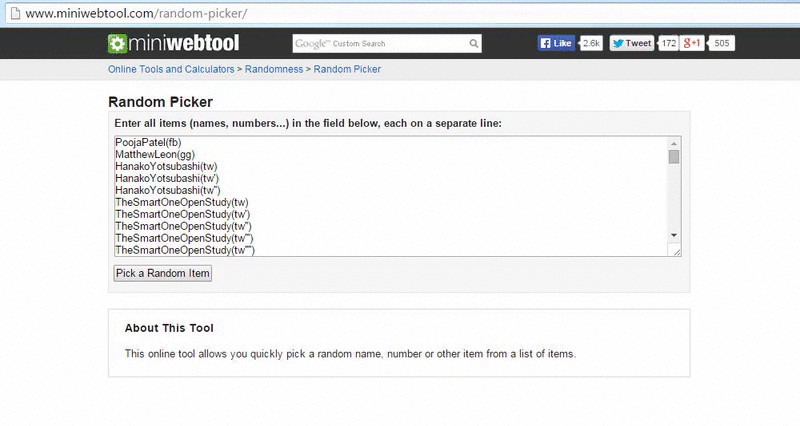Viewport: 800px width, 426px height.
Task: Go to the Randomness breadcrumb link
Action: [274, 69]
